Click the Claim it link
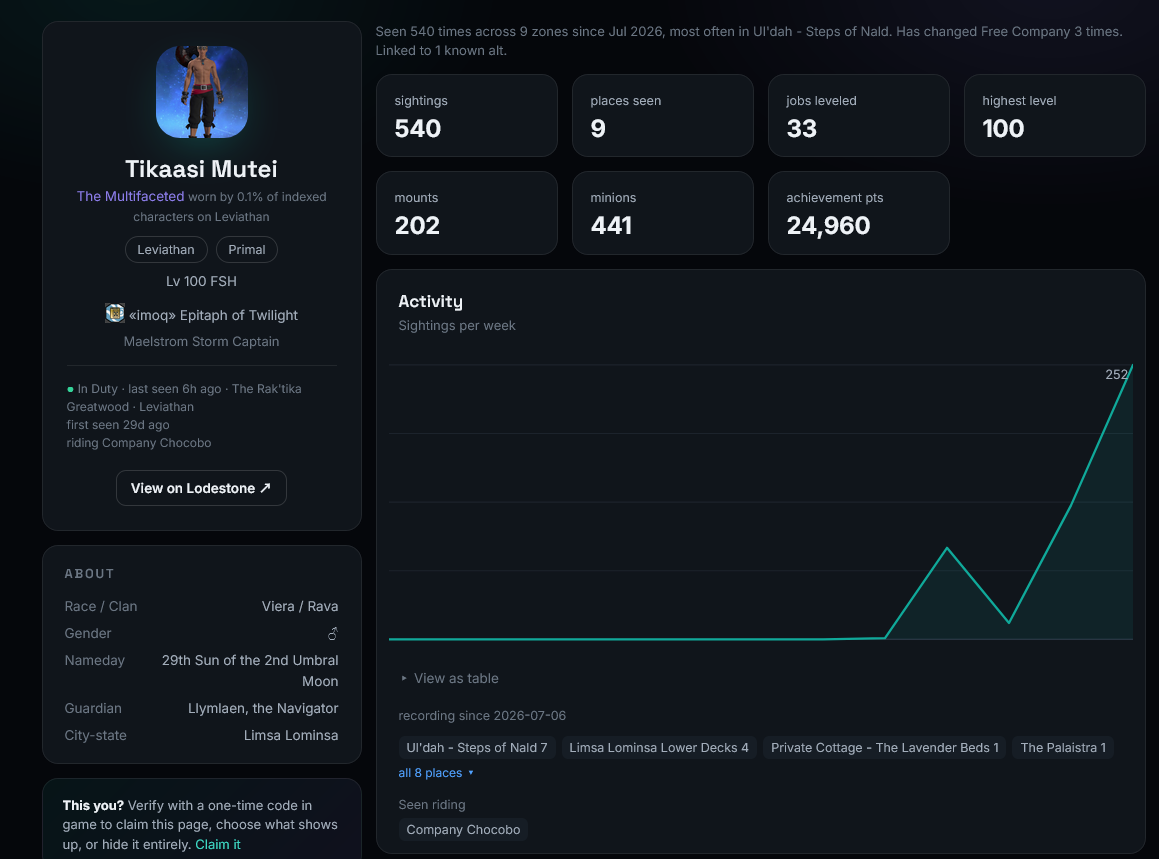Image resolution: width=1159 pixels, height=859 pixels. click(x=218, y=844)
